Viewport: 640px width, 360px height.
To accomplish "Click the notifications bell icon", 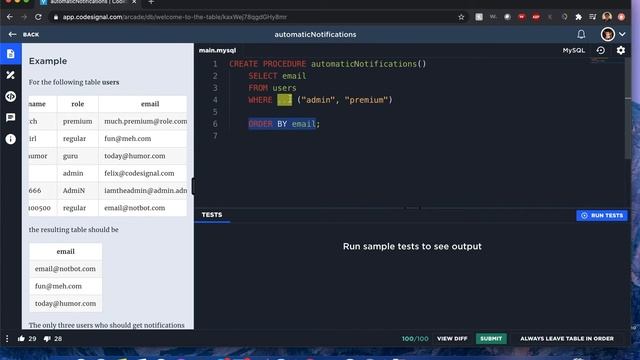I will coord(581,34).
